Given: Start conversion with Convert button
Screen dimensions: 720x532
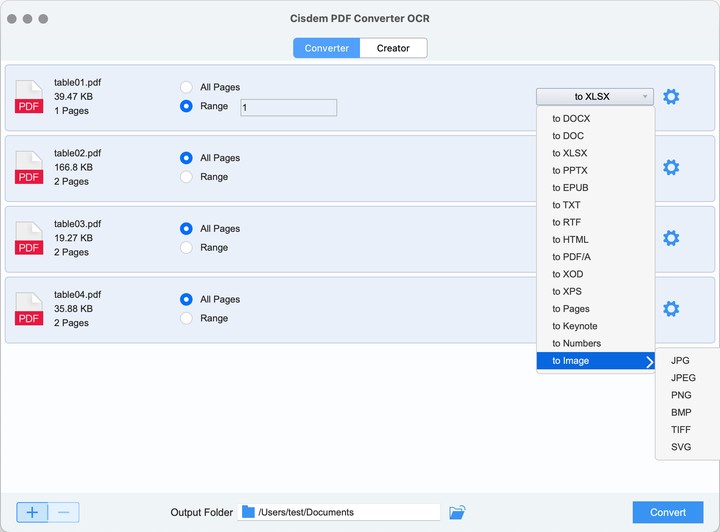Looking at the screenshot, I should point(668,512).
